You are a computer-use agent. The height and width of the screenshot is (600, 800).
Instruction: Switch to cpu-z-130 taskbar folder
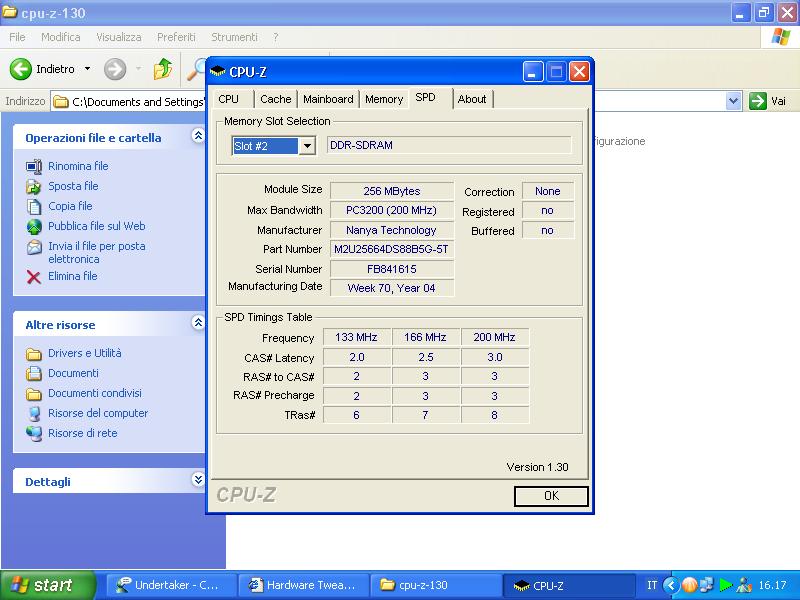pyautogui.click(x=437, y=585)
